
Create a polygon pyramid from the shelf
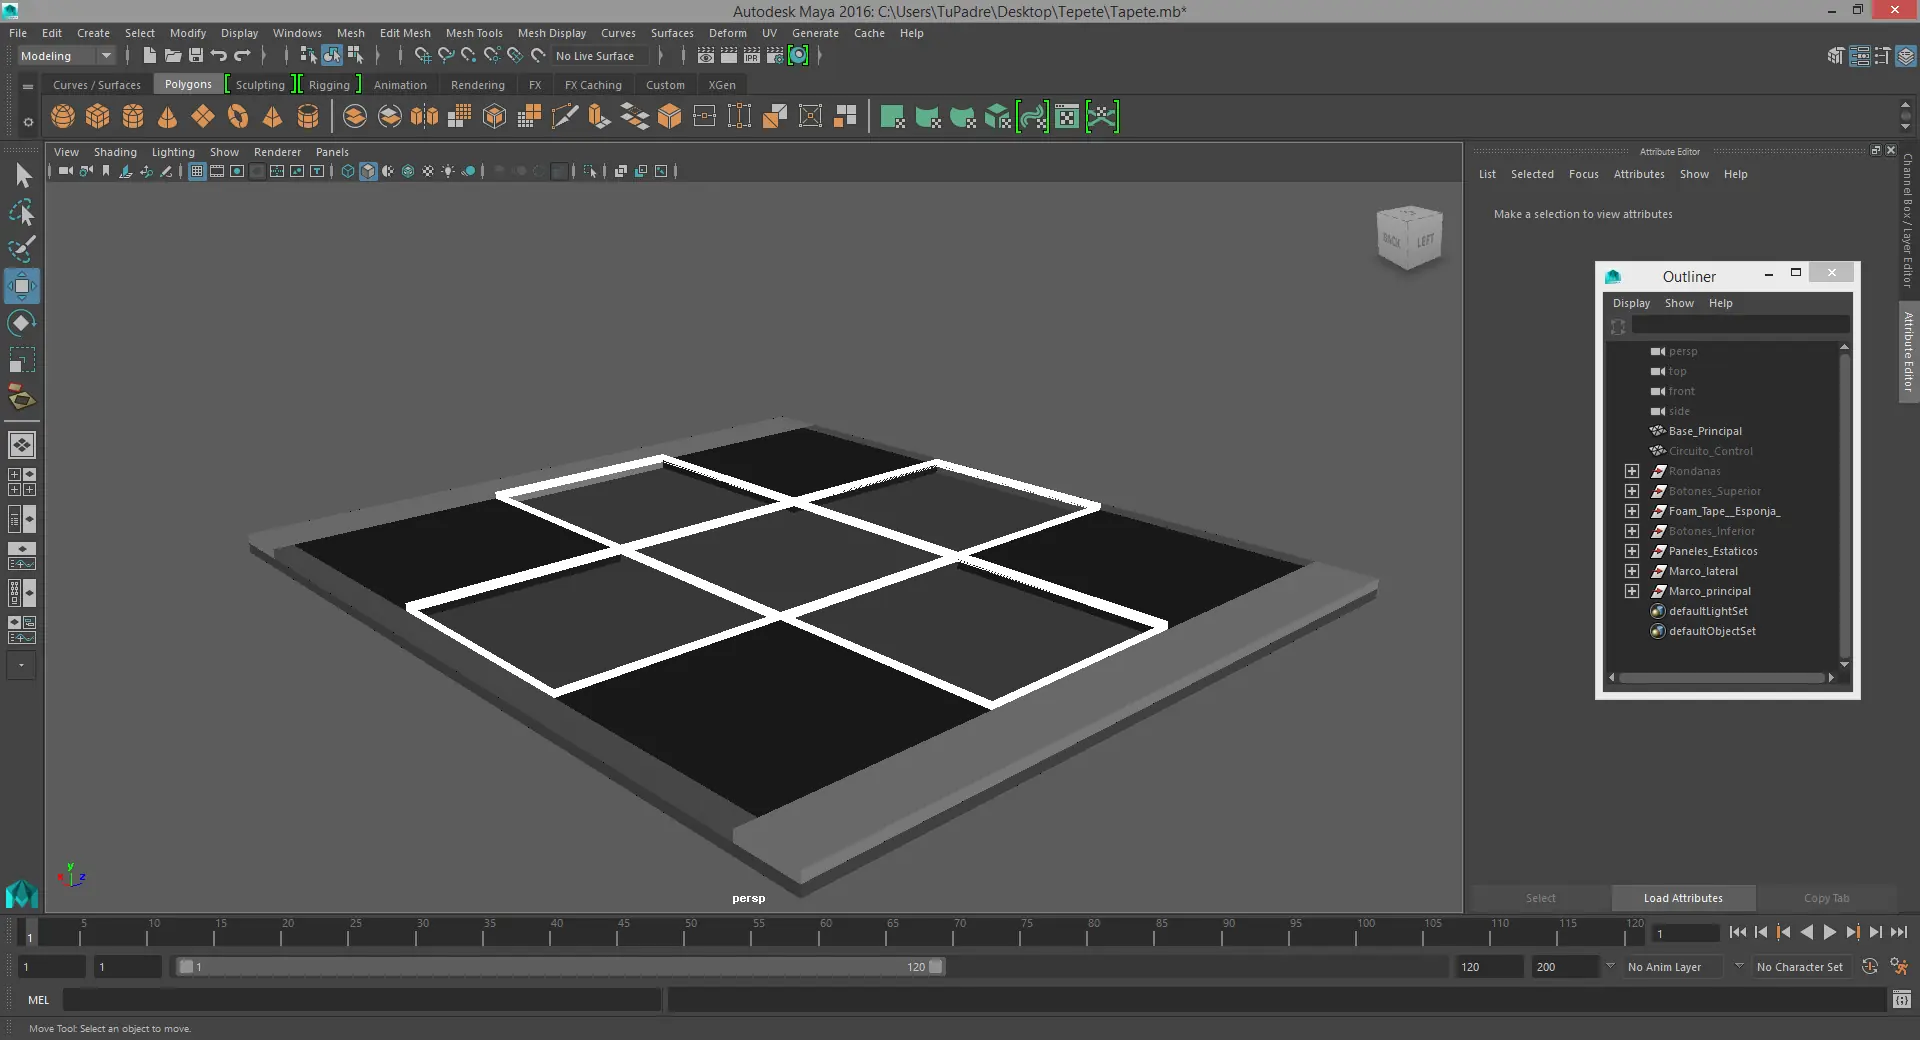click(x=272, y=117)
